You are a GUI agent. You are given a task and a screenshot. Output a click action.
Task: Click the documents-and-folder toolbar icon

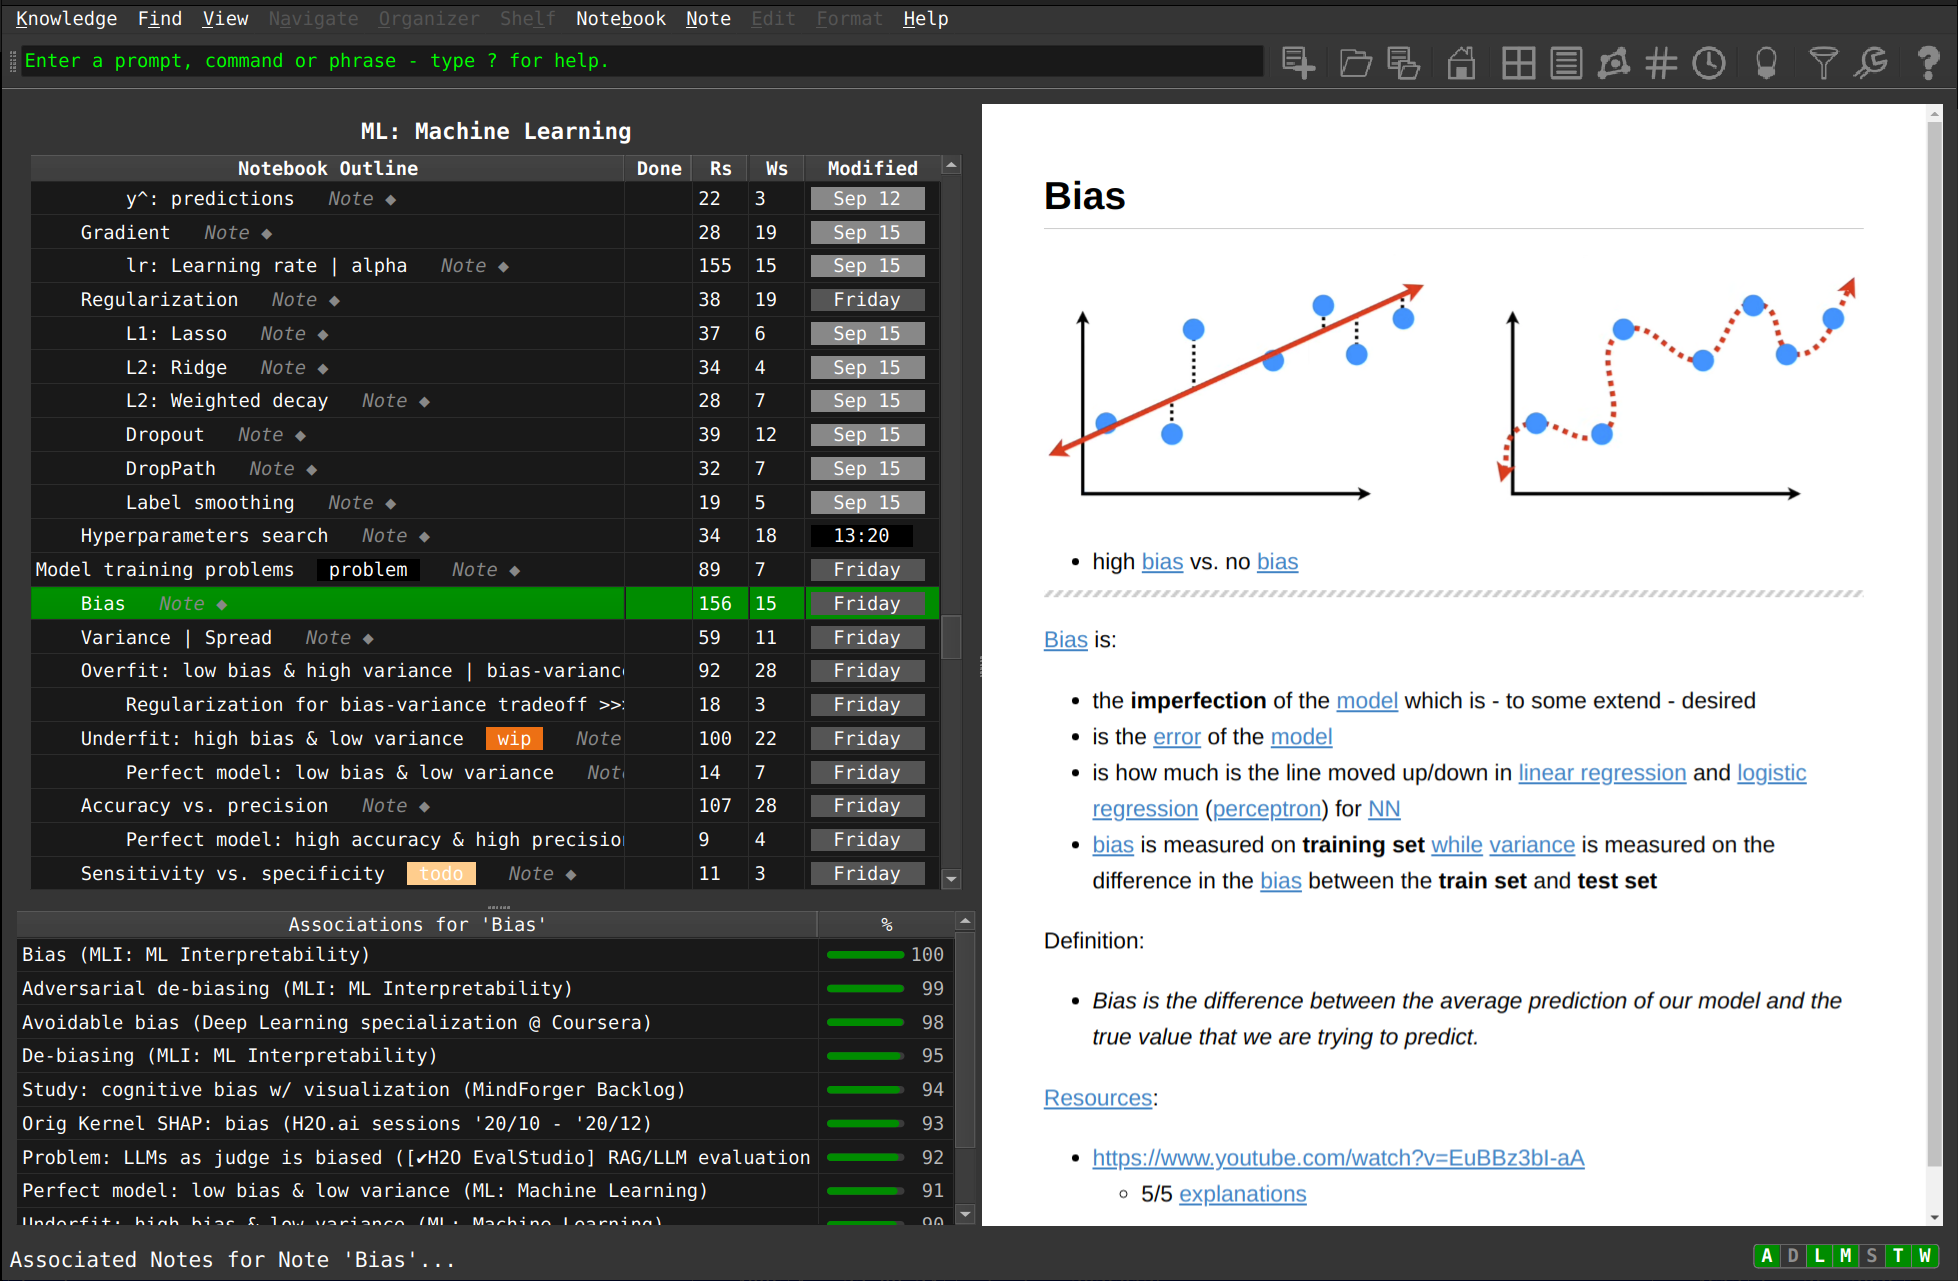[1404, 62]
